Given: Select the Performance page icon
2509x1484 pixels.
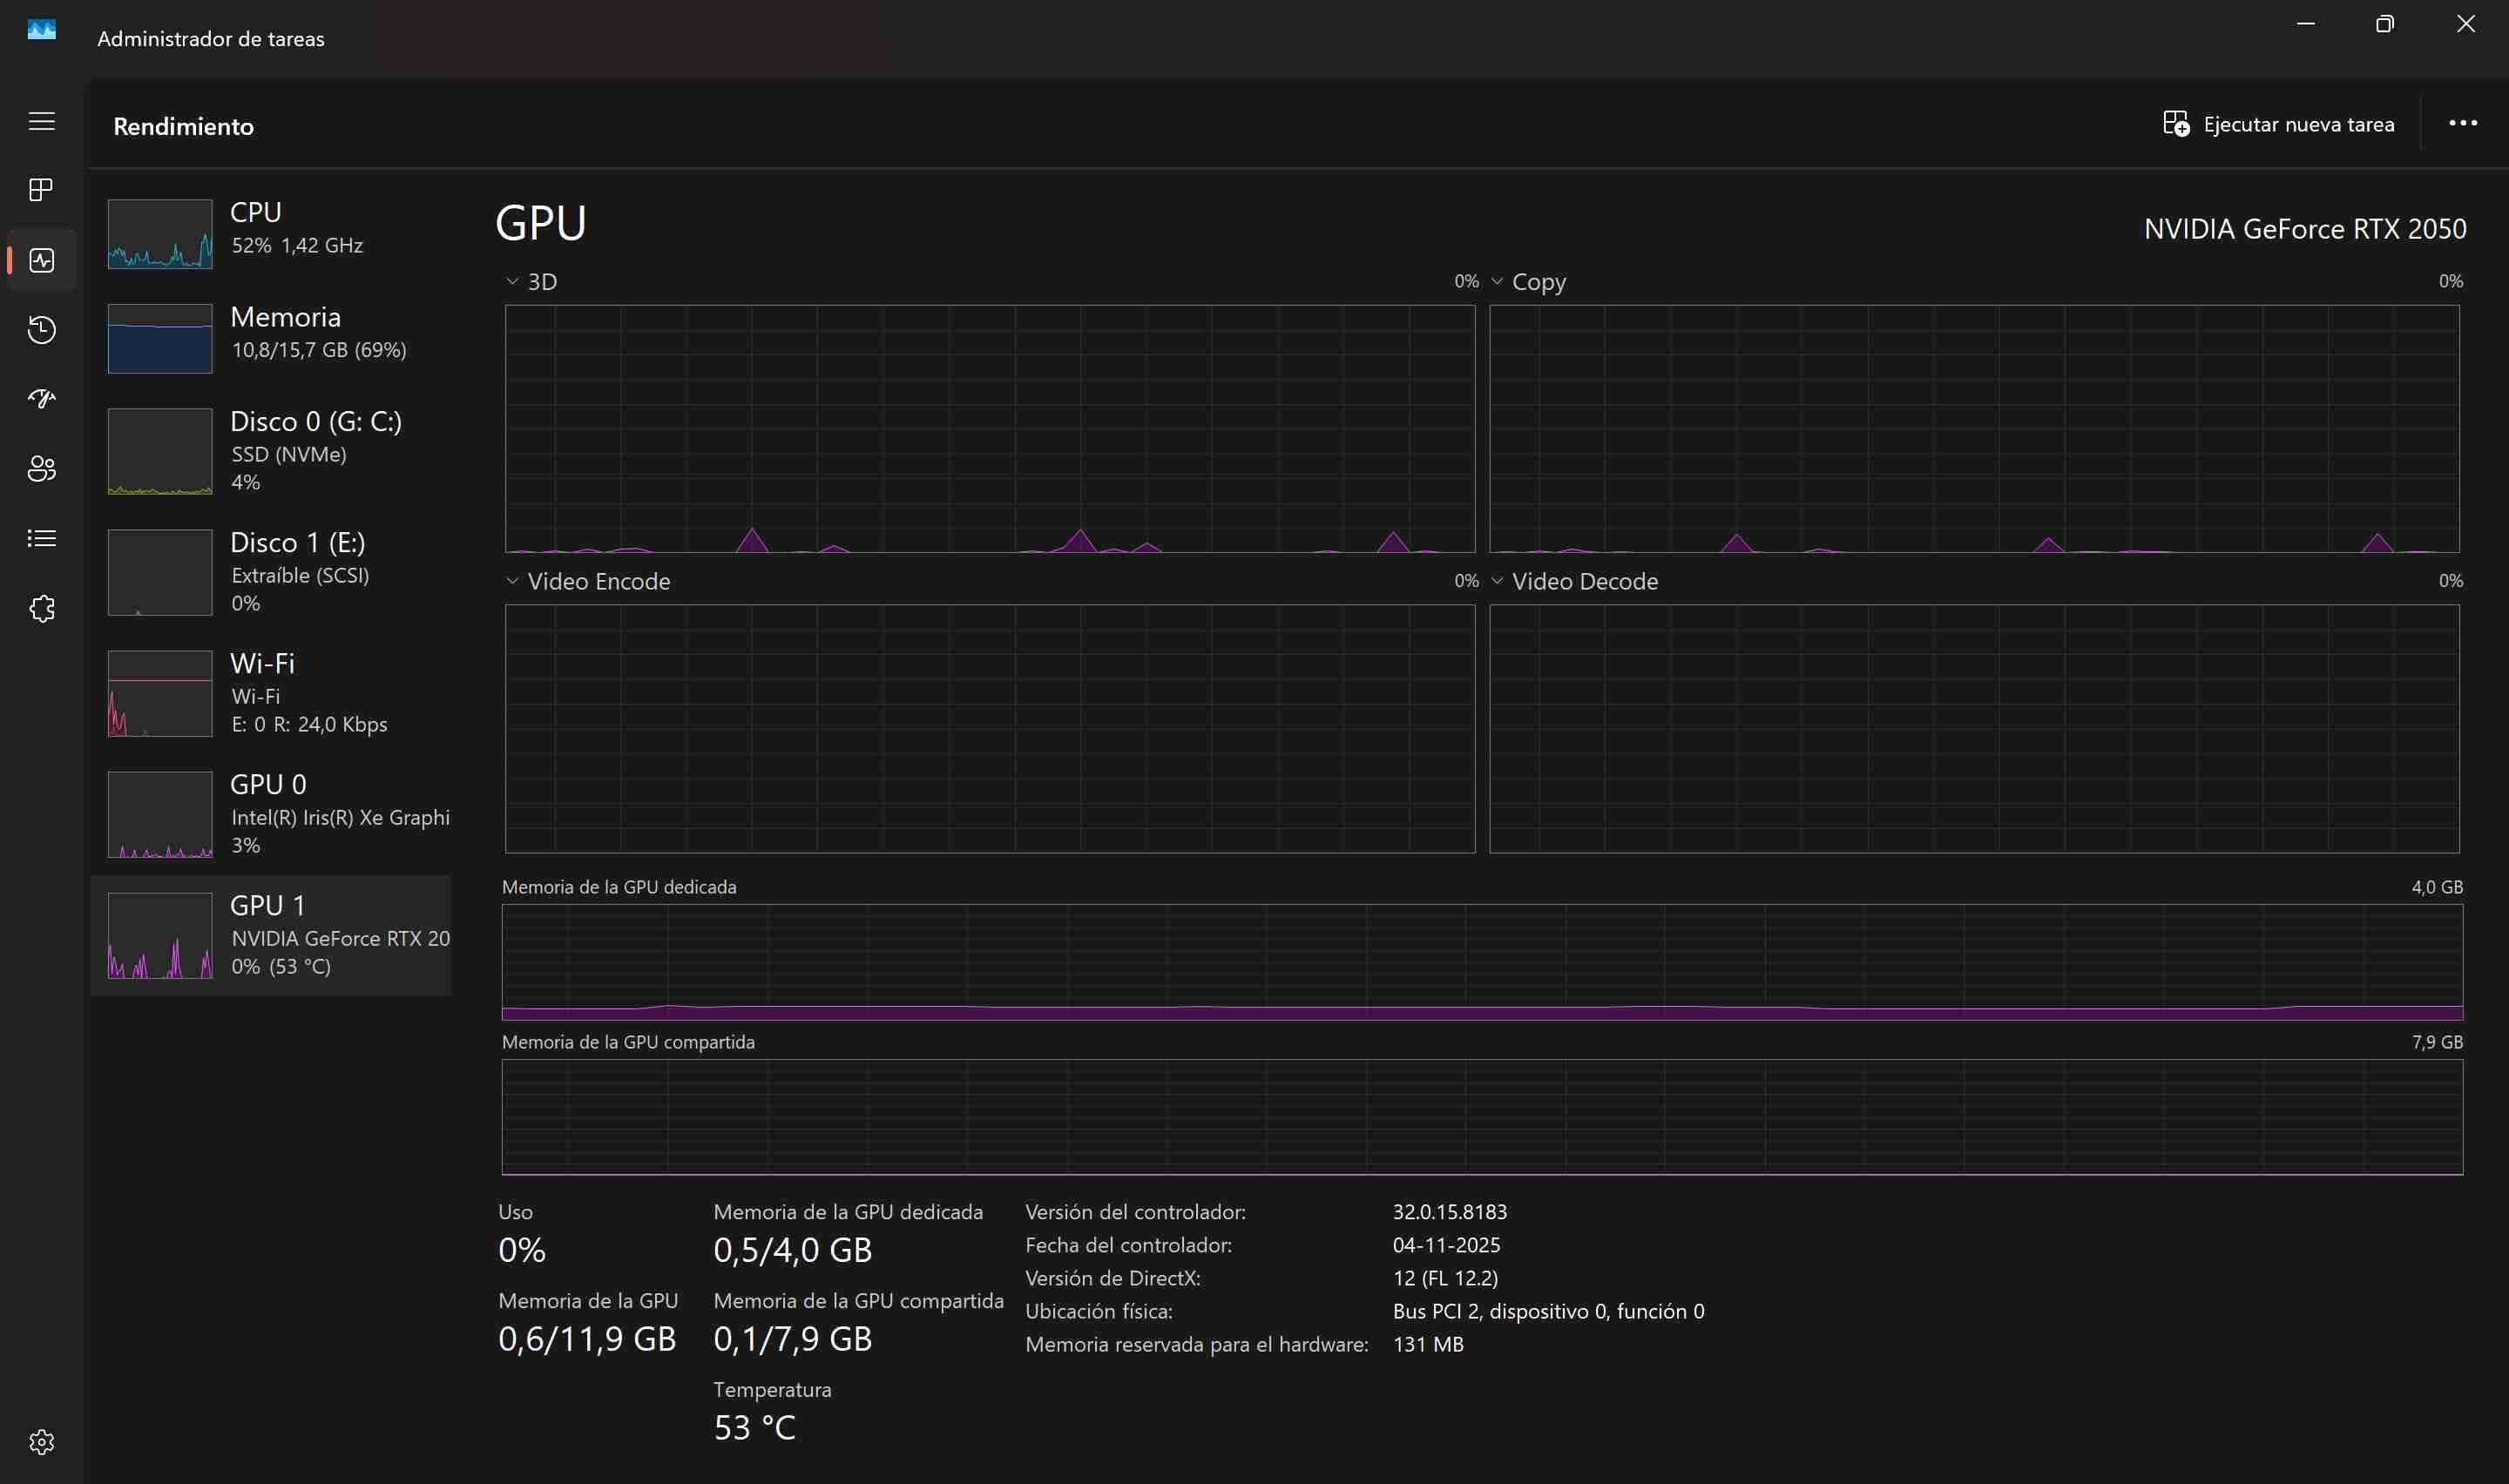Looking at the screenshot, I should point(41,260).
